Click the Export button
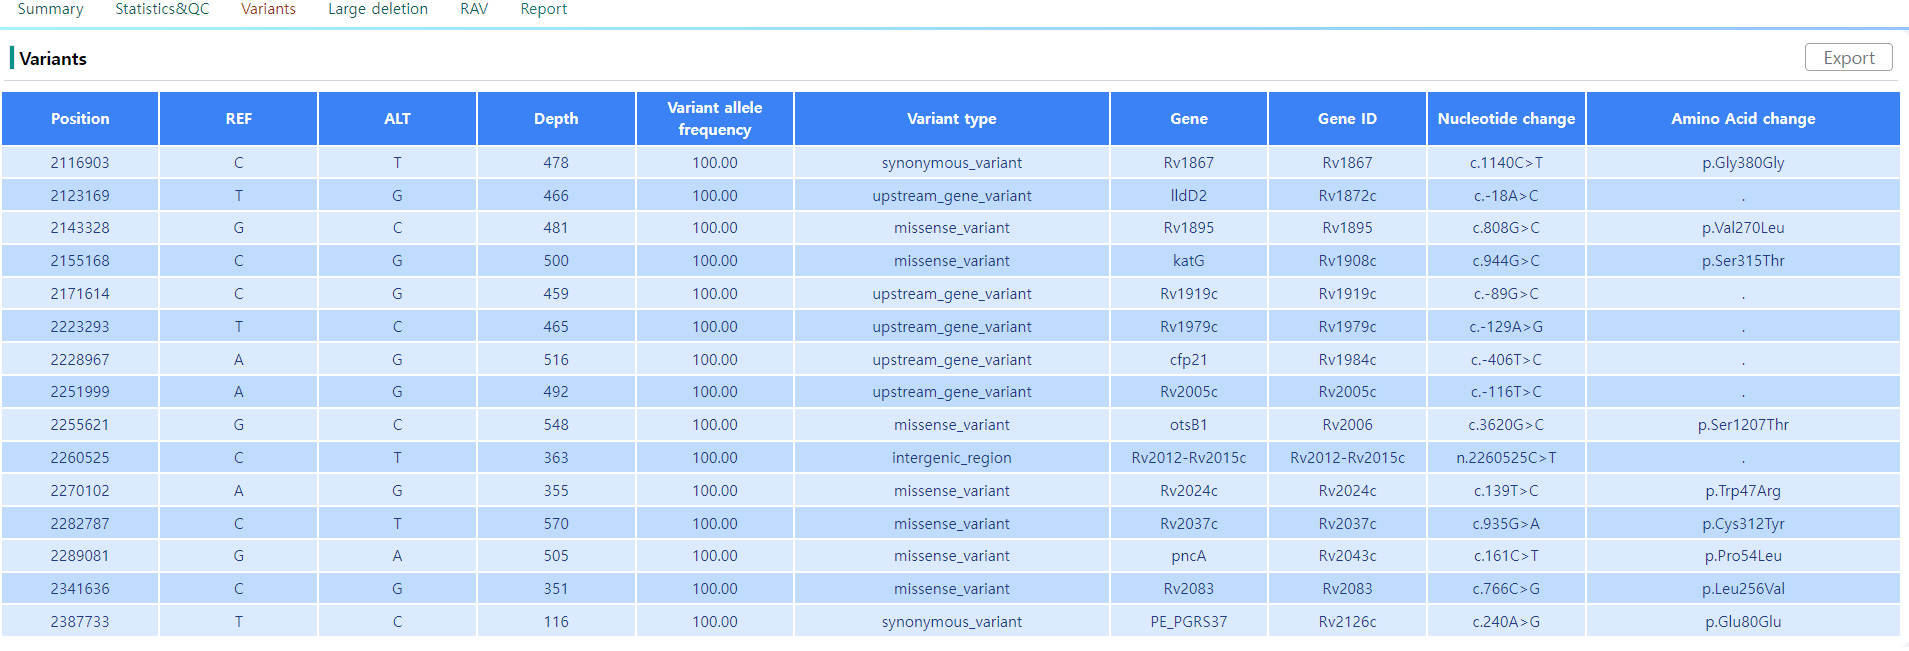Screen dimensions: 1909x651 pos(1848,58)
